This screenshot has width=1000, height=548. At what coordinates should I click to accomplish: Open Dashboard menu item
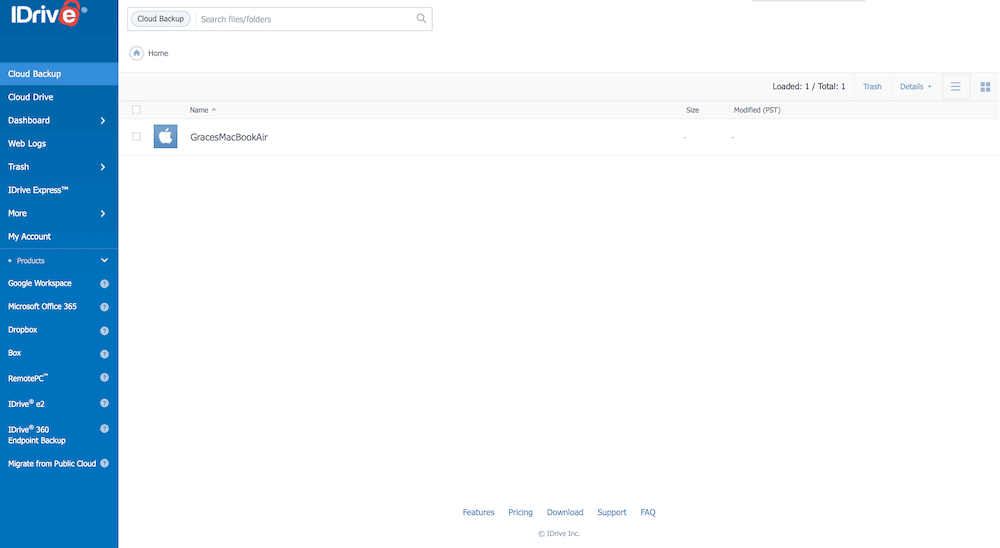29,121
